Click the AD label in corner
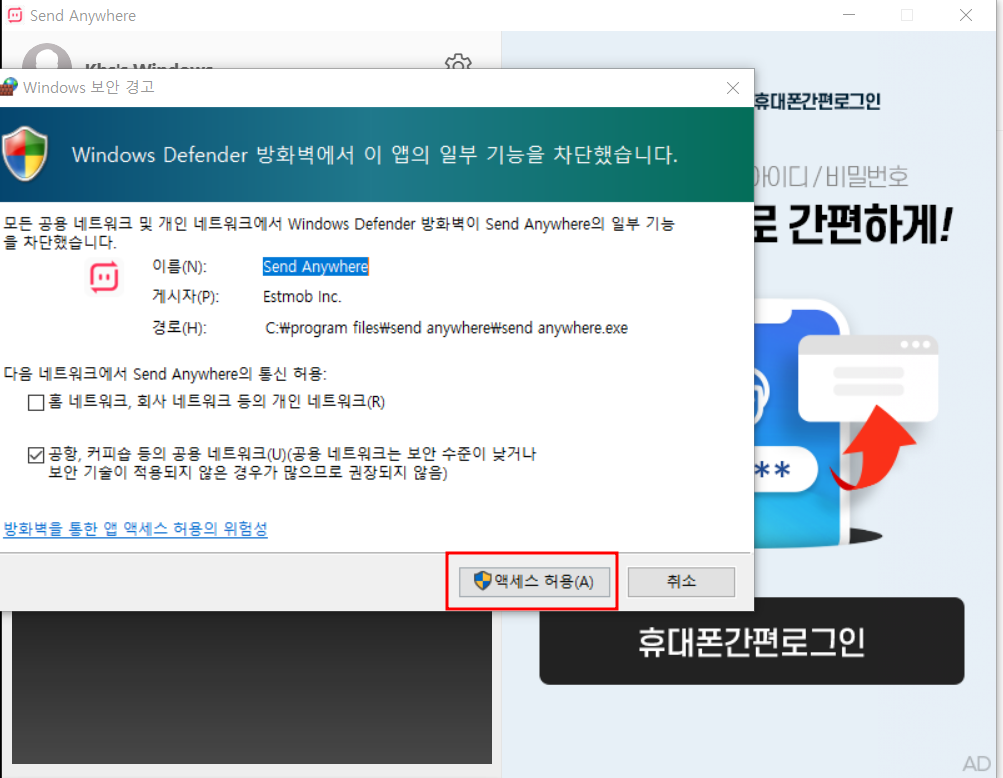 [x=977, y=763]
